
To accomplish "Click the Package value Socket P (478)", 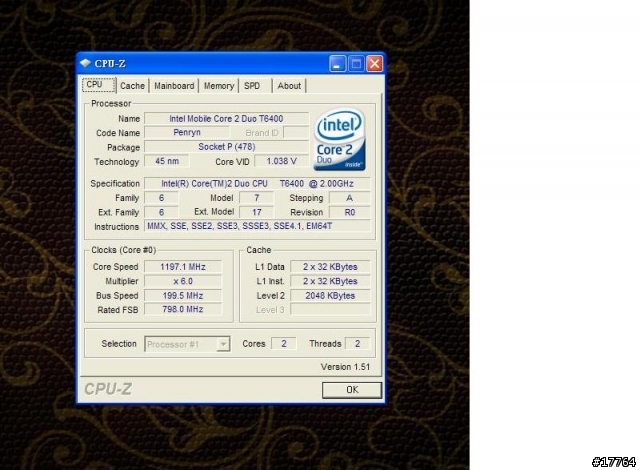I will pyautogui.click(x=227, y=147).
